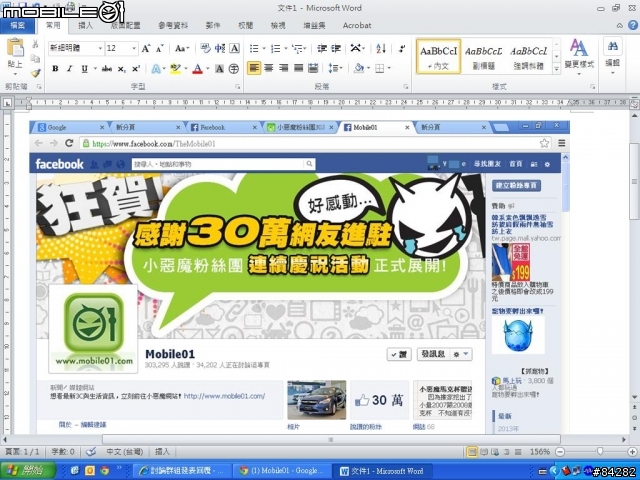Select Print Layout view icon
Viewport: 640px width, 480px height.
point(472,452)
